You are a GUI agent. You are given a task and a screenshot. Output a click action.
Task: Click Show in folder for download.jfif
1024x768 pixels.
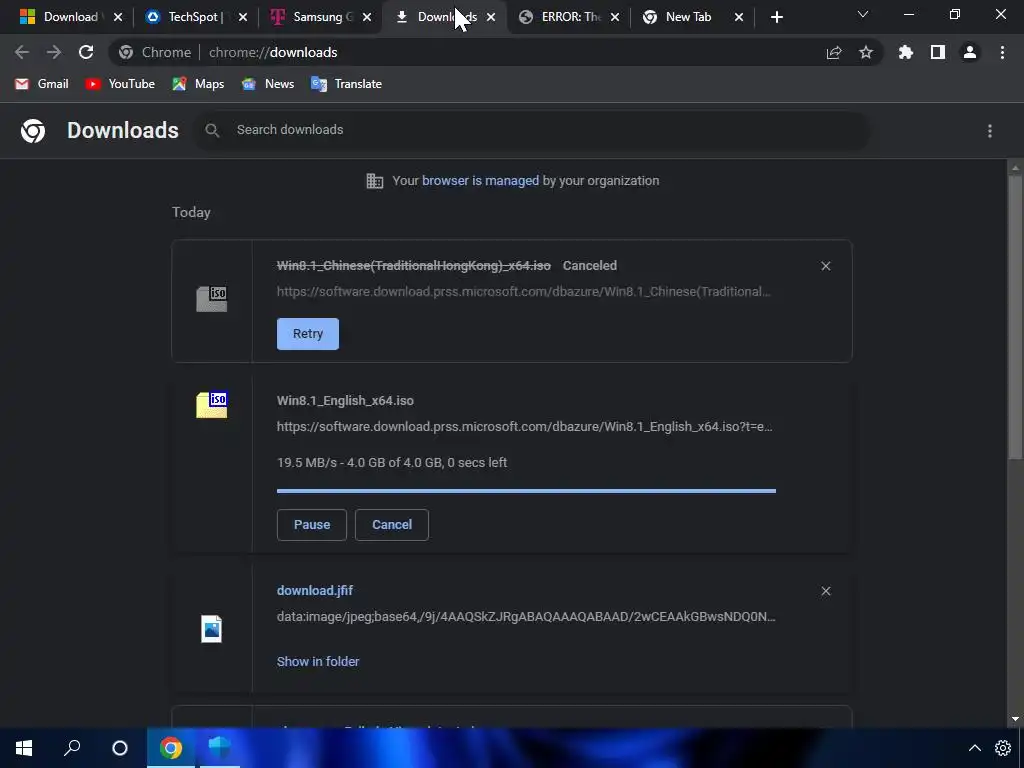(x=318, y=662)
